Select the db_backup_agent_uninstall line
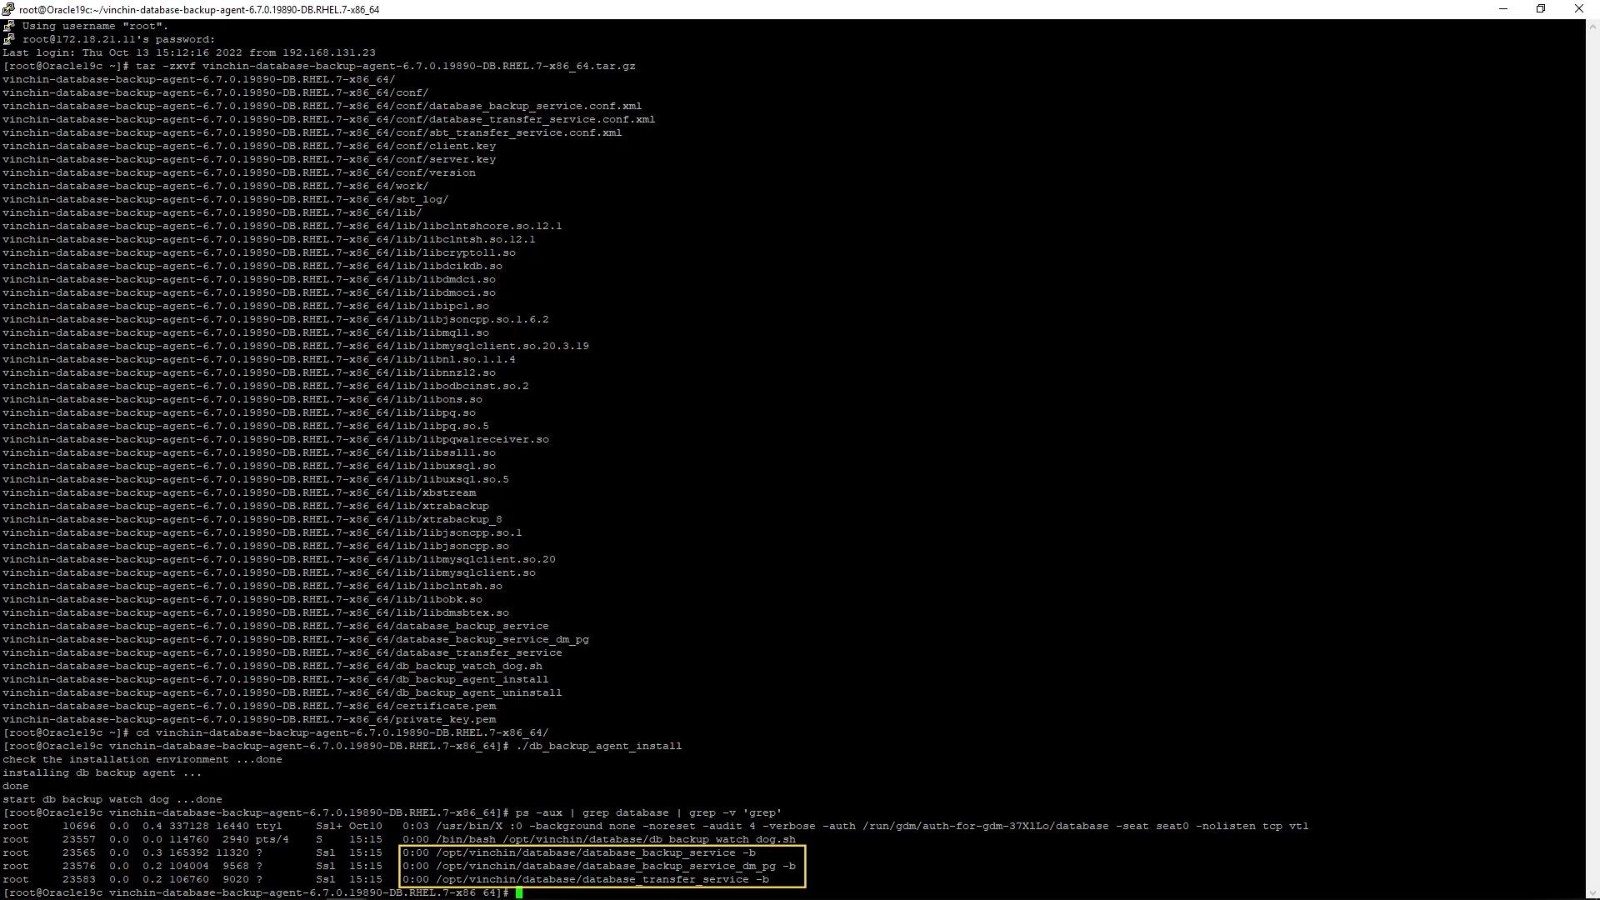Viewport: 1600px width, 900px height. tap(282, 693)
